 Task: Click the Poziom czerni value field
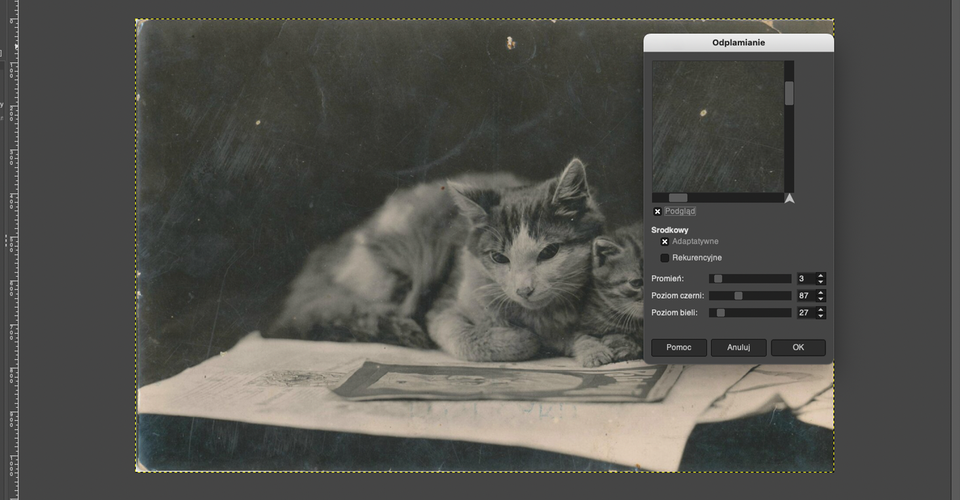click(x=806, y=296)
